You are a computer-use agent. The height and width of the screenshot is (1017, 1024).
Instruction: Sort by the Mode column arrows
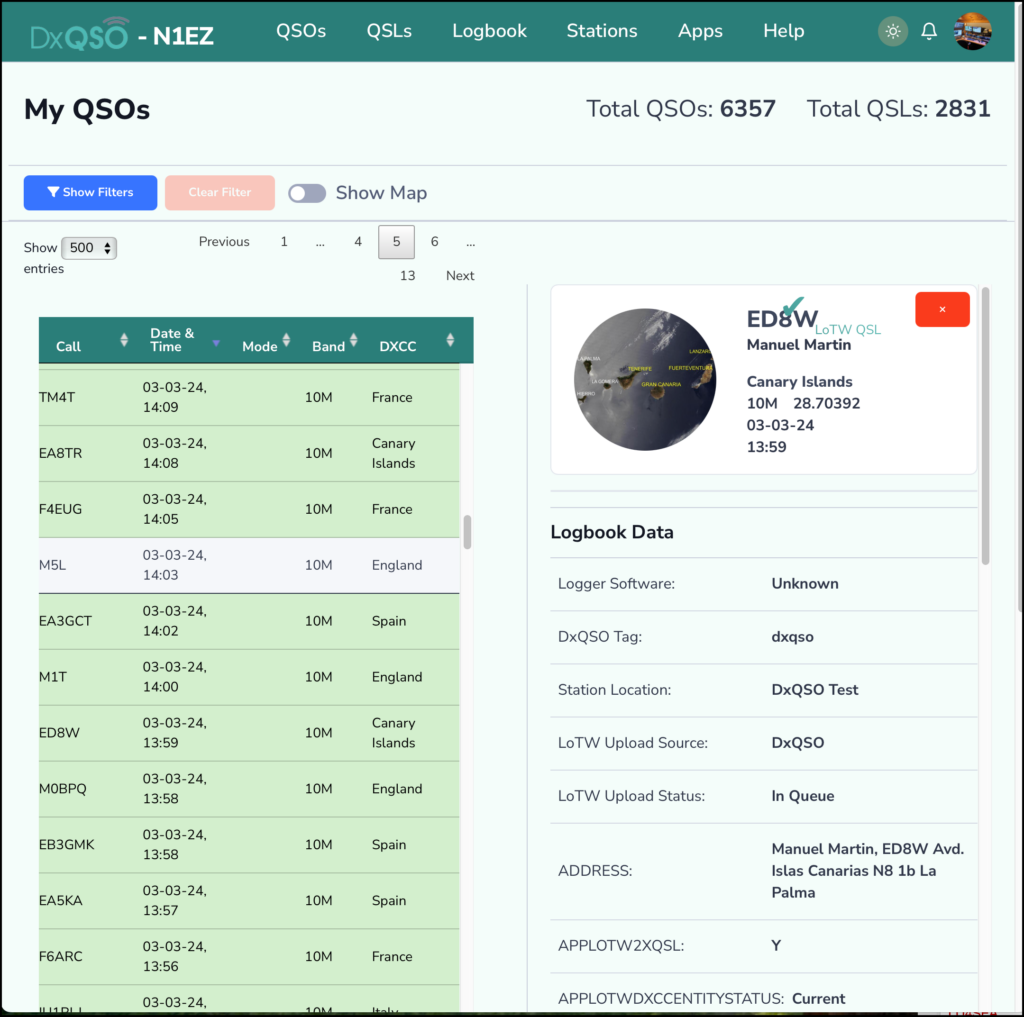(286, 340)
